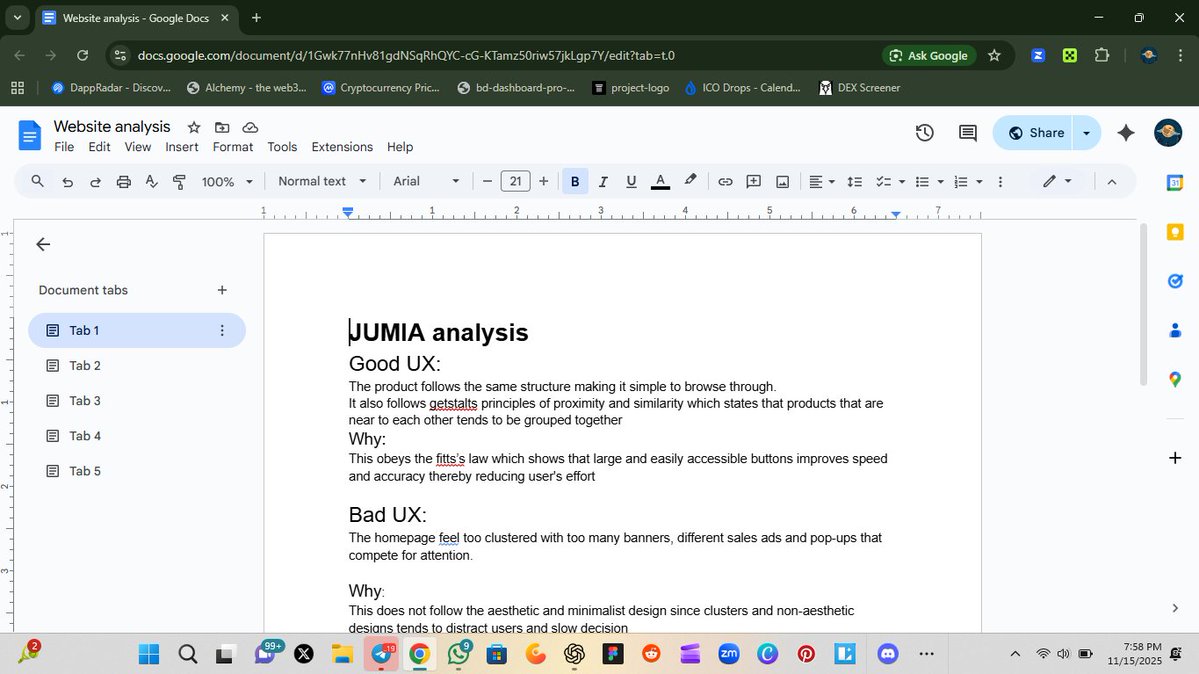This screenshot has height=674, width=1199.
Task: Open the highlight color picker
Action: tap(690, 181)
